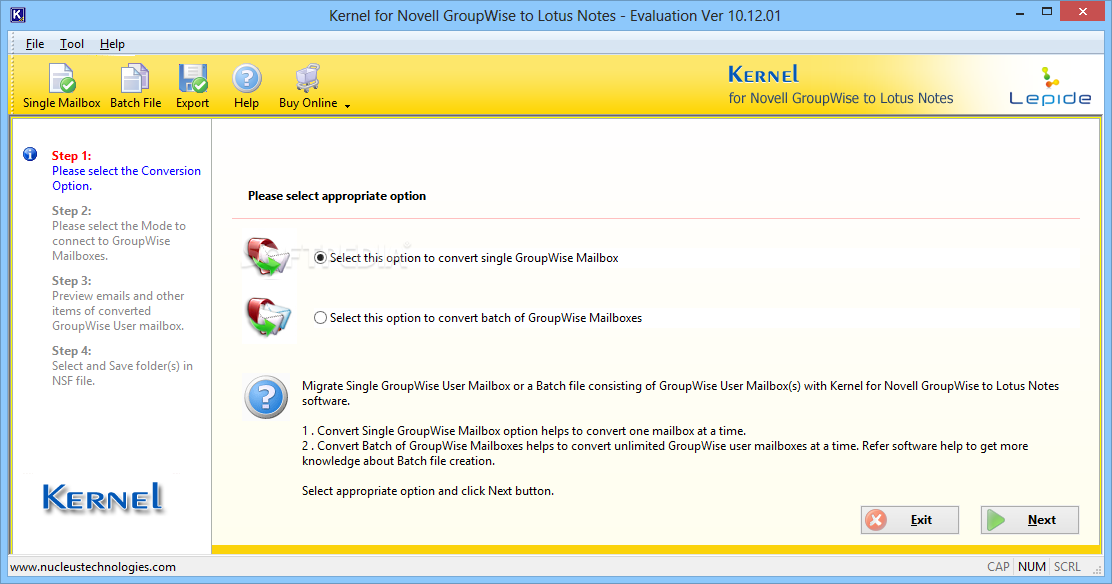Click Step 1 heading in sidebar
Image resolution: width=1112 pixels, height=584 pixels.
pyautogui.click(x=72, y=155)
